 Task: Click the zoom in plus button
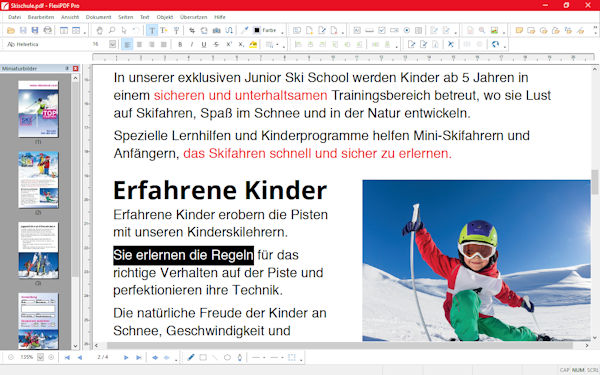pos(51,357)
